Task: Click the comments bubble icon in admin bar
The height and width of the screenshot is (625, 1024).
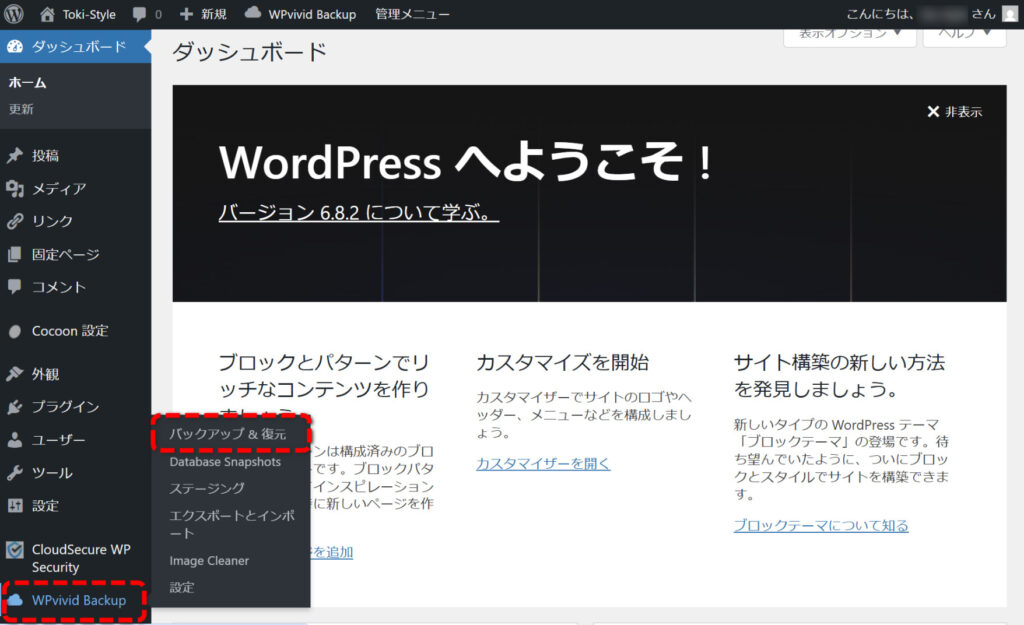Action: tap(138, 14)
